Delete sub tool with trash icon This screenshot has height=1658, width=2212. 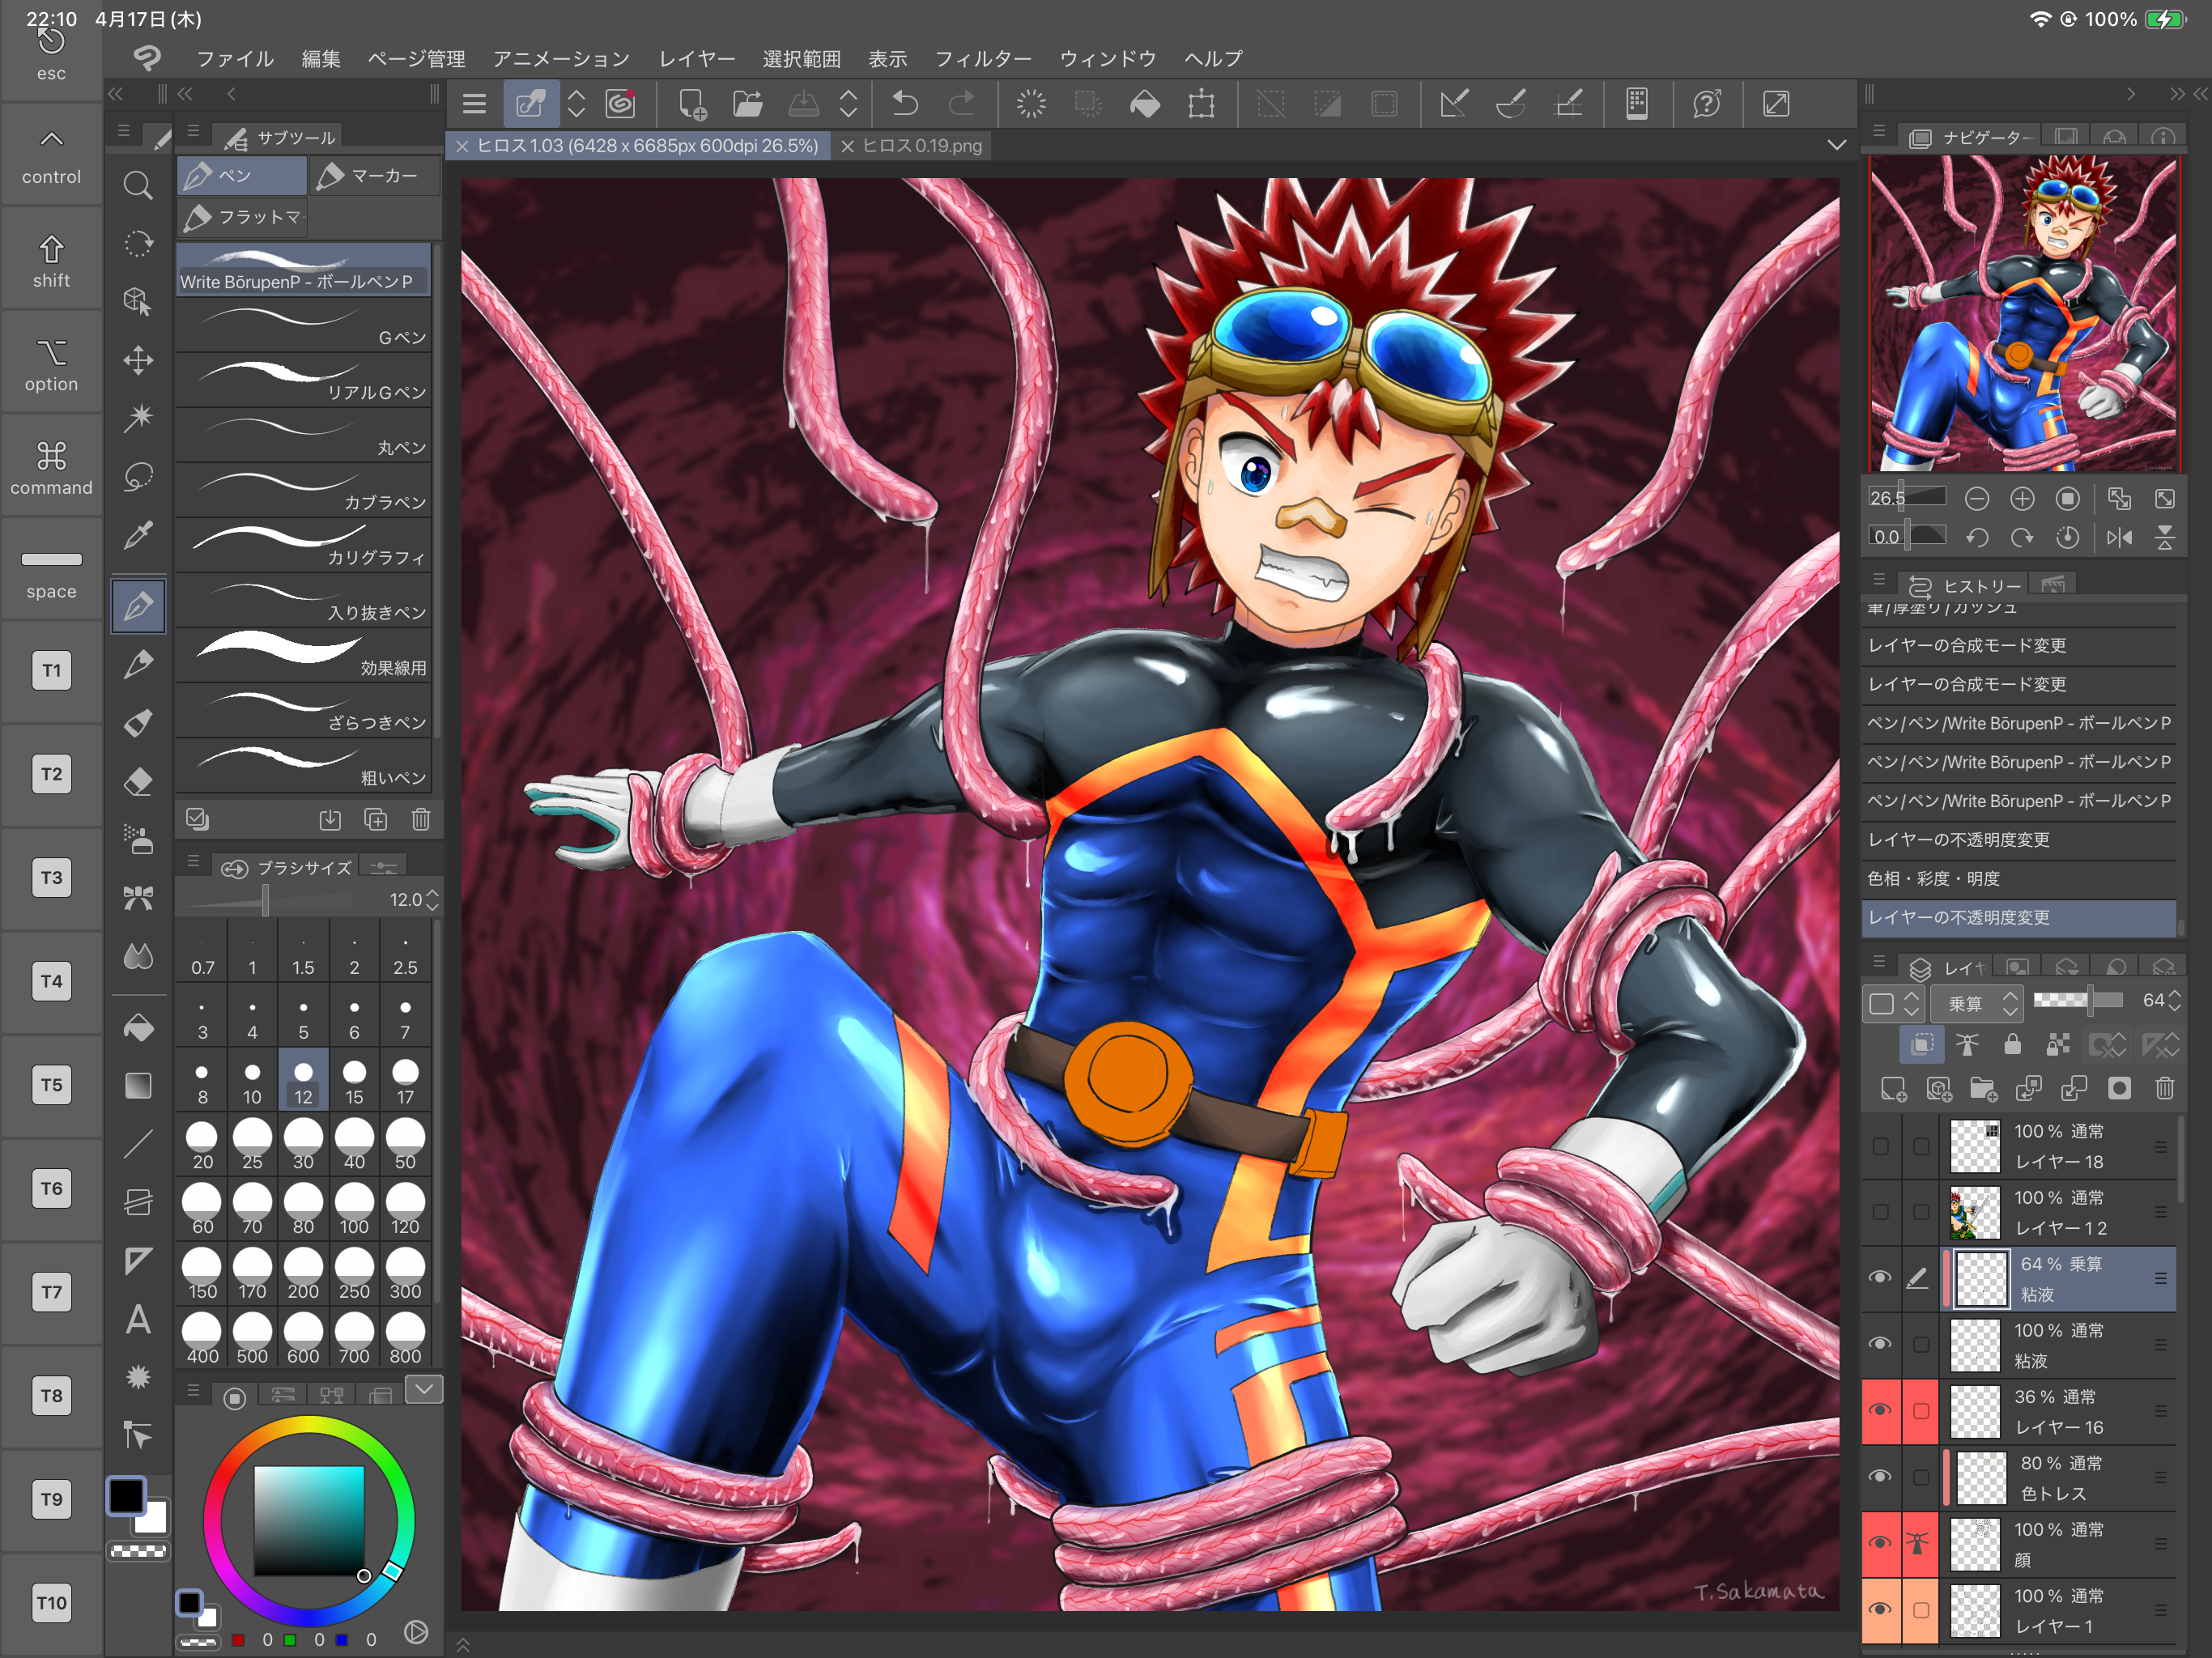[421, 820]
